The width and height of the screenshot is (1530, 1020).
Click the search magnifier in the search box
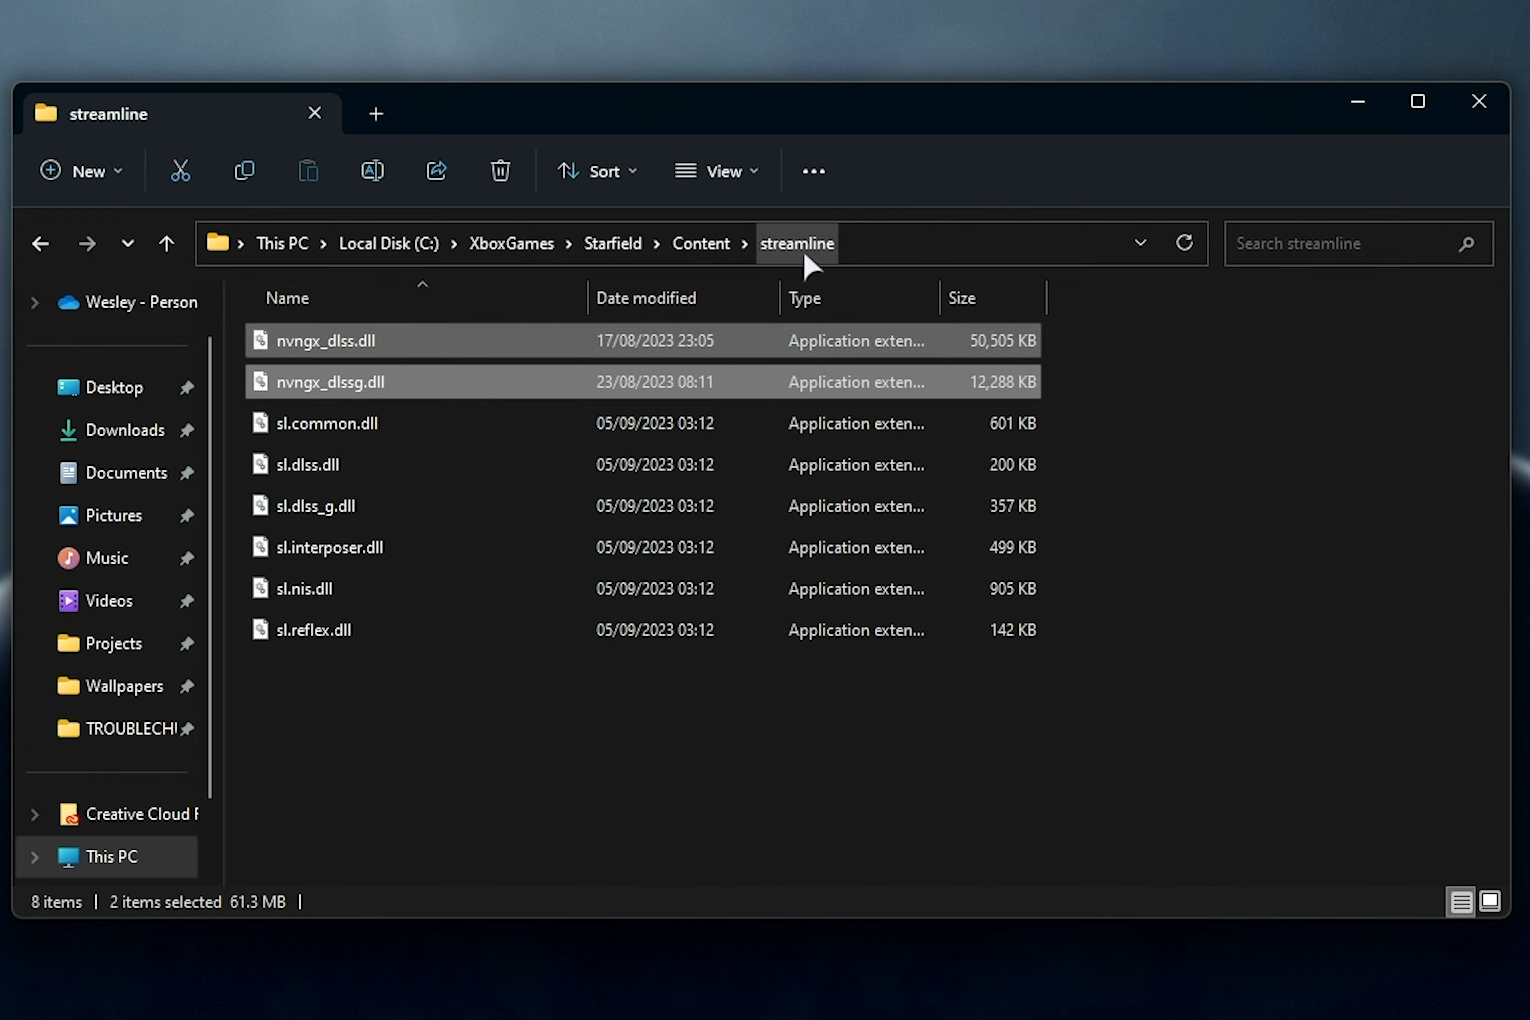click(1466, 243)
